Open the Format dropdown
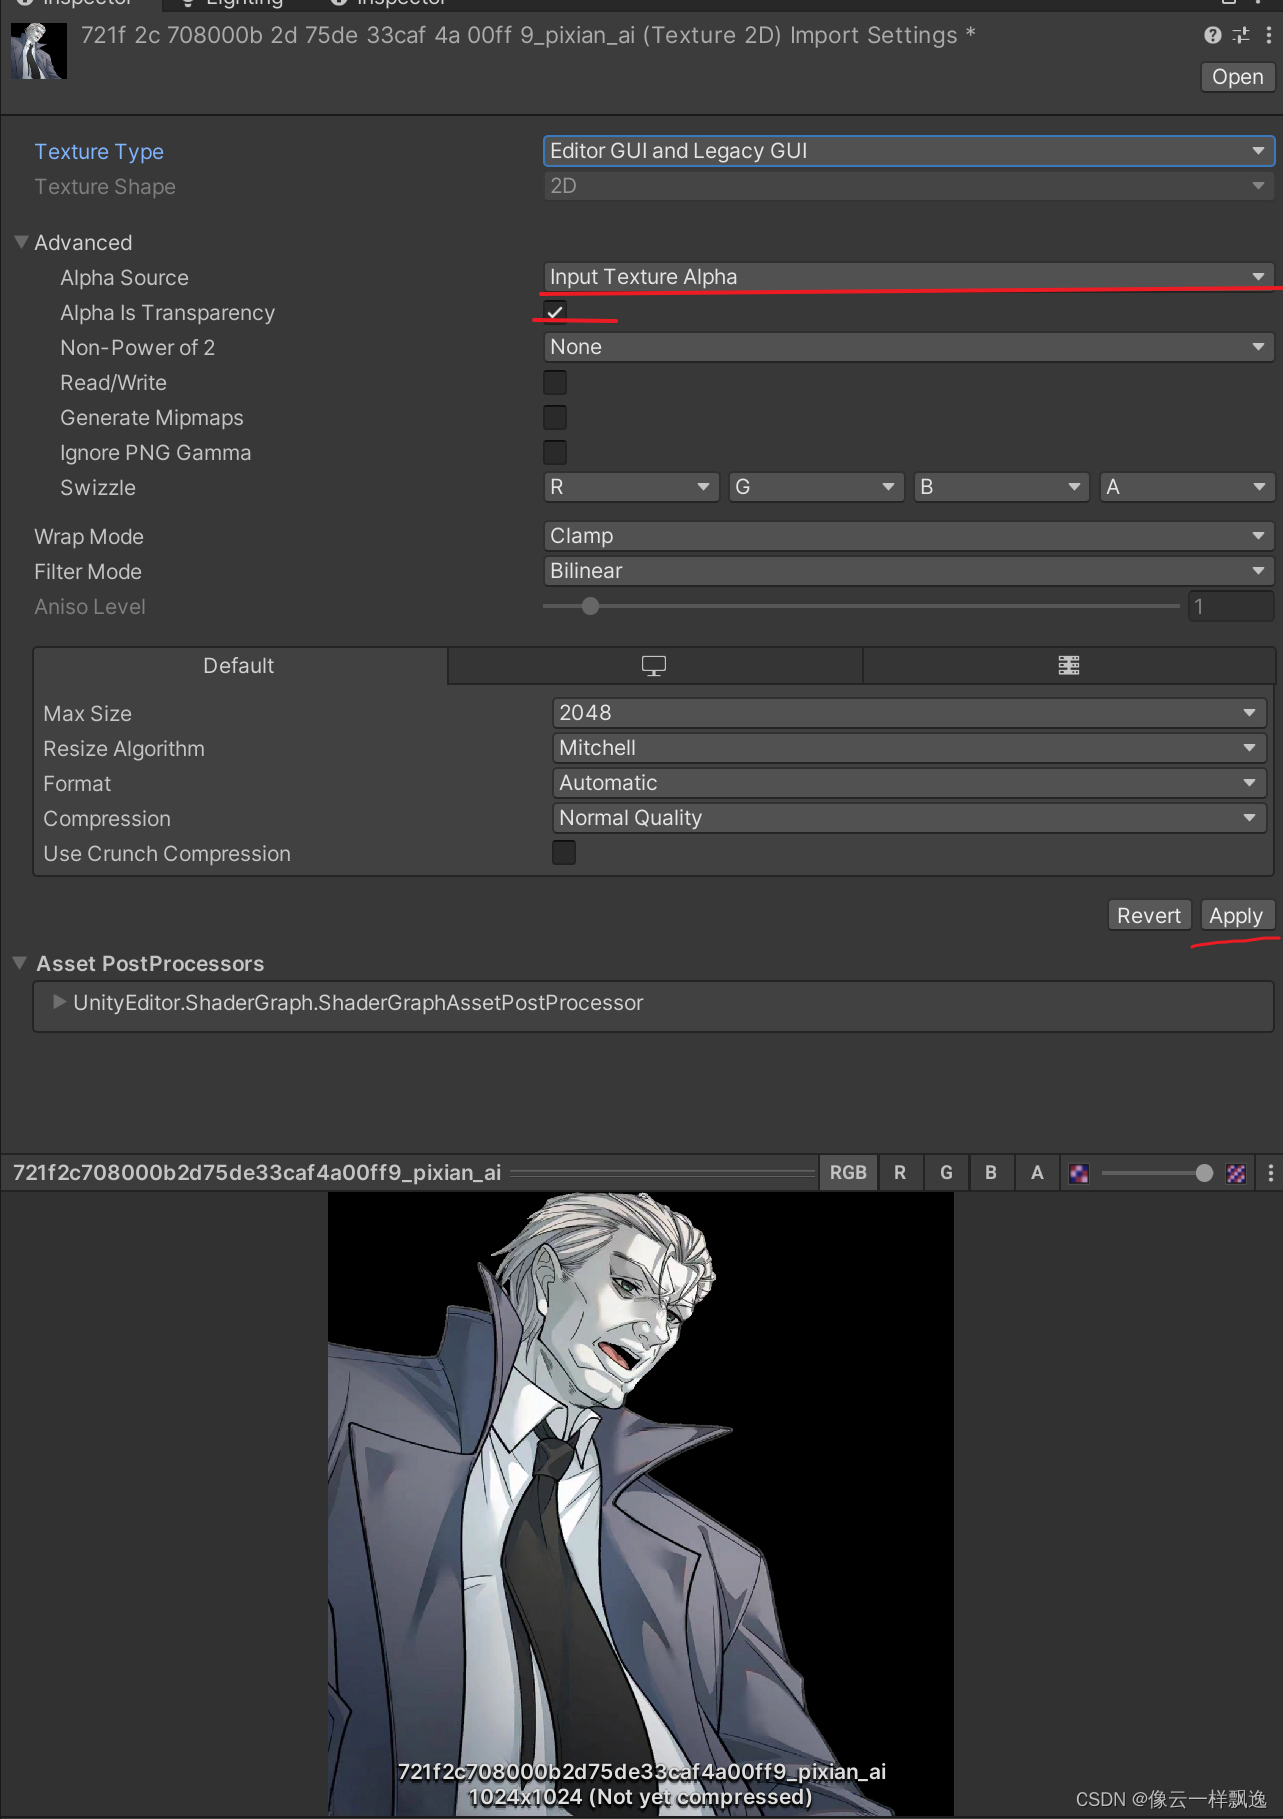This screenshot has height=1819, width=1283. pos(909,783)
